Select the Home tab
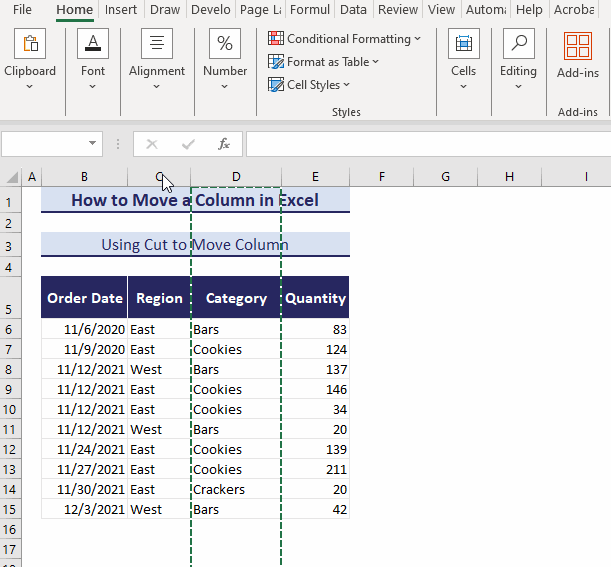 (x=74, y=9)
